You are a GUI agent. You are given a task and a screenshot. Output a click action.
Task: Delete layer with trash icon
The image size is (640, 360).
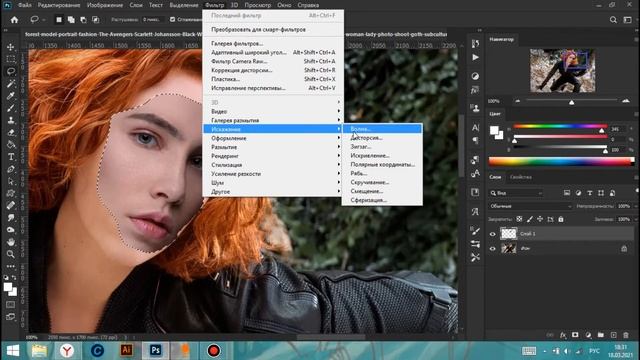[626, 335]
